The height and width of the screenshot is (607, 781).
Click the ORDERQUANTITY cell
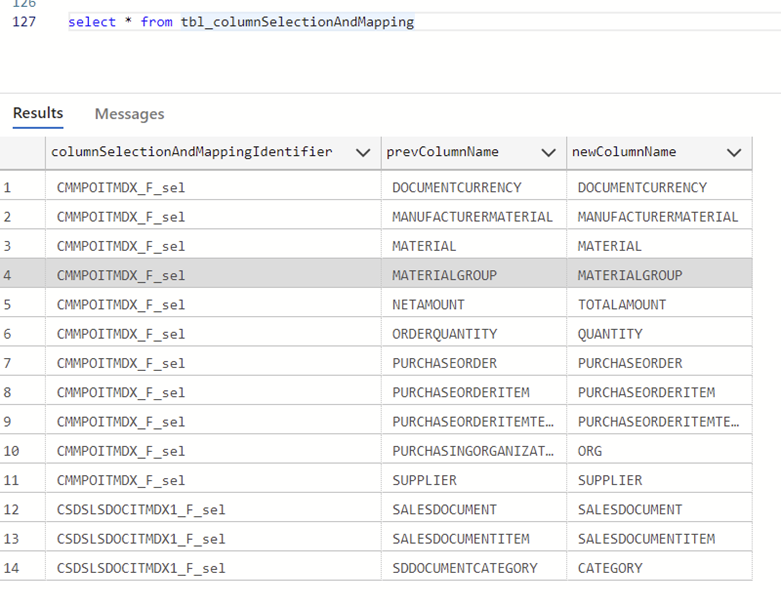tap(474, 333)
